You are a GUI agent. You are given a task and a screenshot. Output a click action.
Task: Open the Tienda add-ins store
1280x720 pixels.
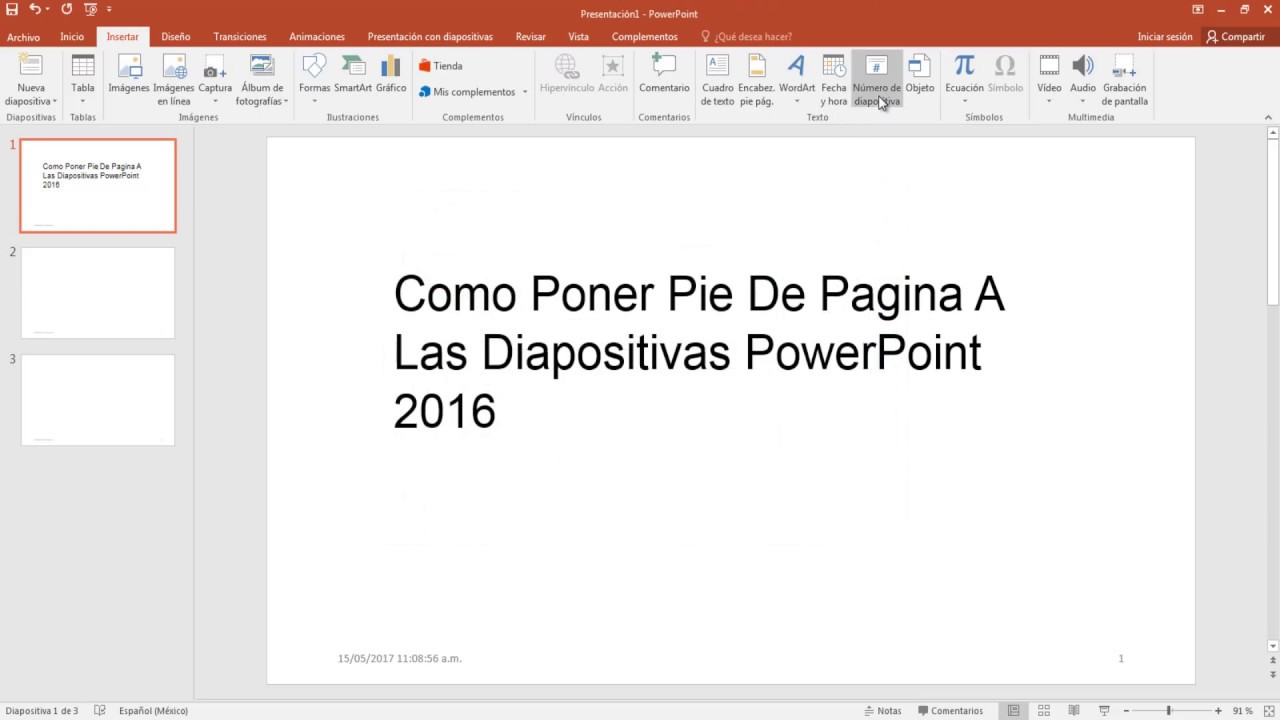tap(441, 66)
